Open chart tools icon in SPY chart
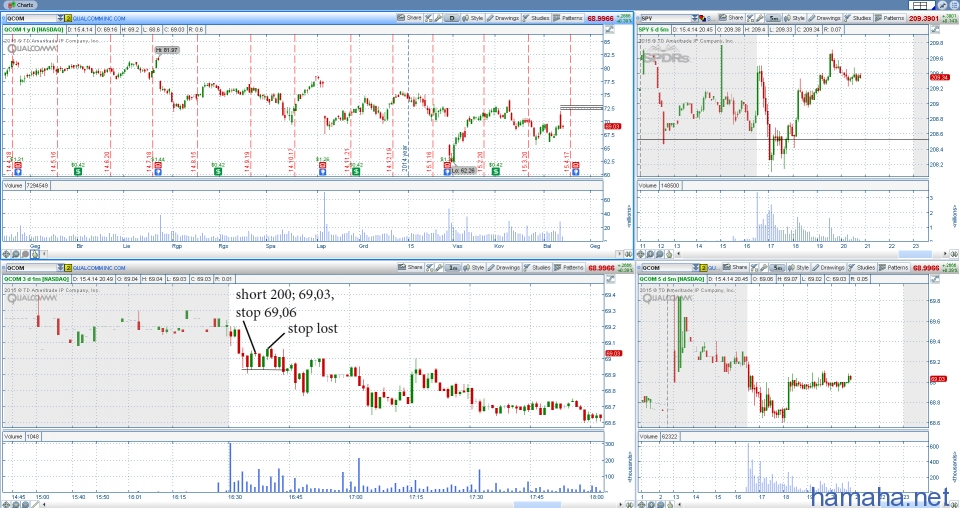Viewport: 960px width, 508px height. [749, 18]
